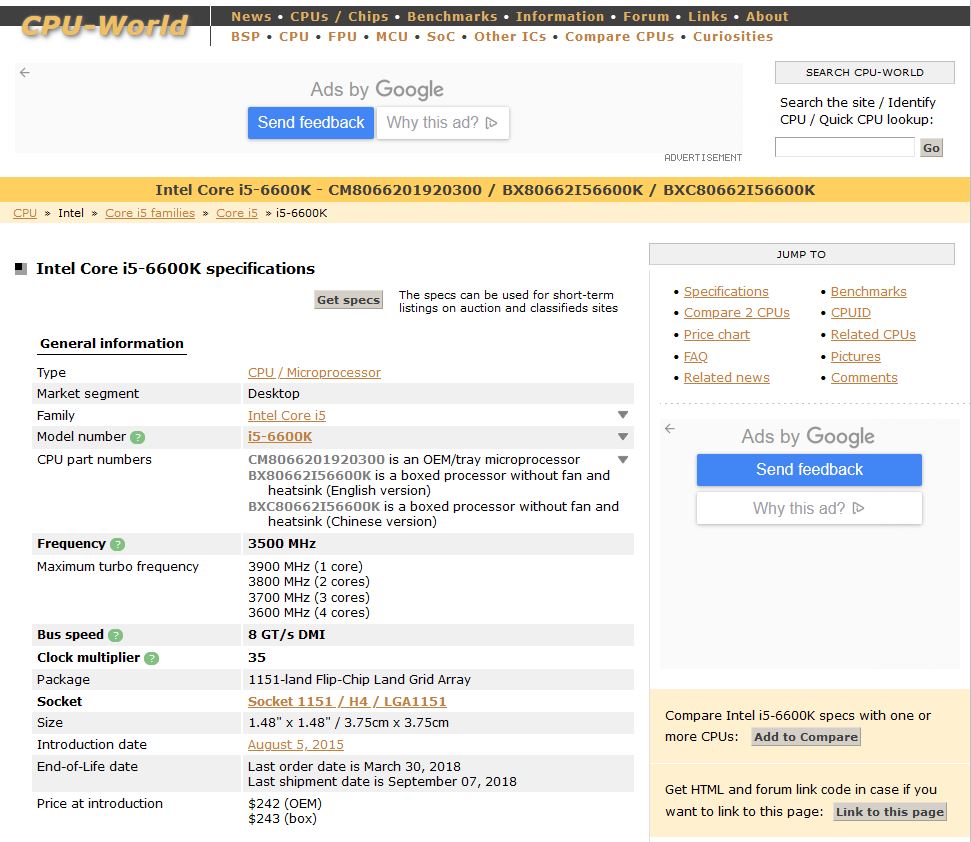This screenshot has width=971, height=842.
Task: Expand the CPU part numbers dropdown arrow
Action: point(623,460)
